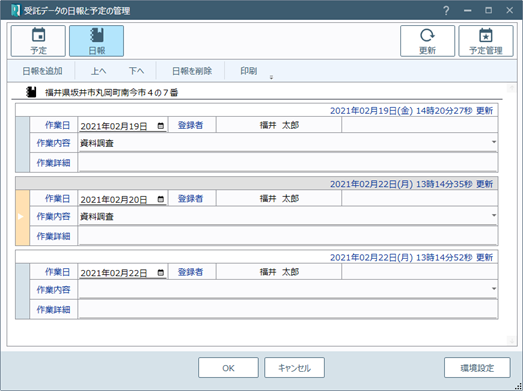Click the scroll down arrow of the list
This screenshot has width=523, height=391.
(511, 340)
